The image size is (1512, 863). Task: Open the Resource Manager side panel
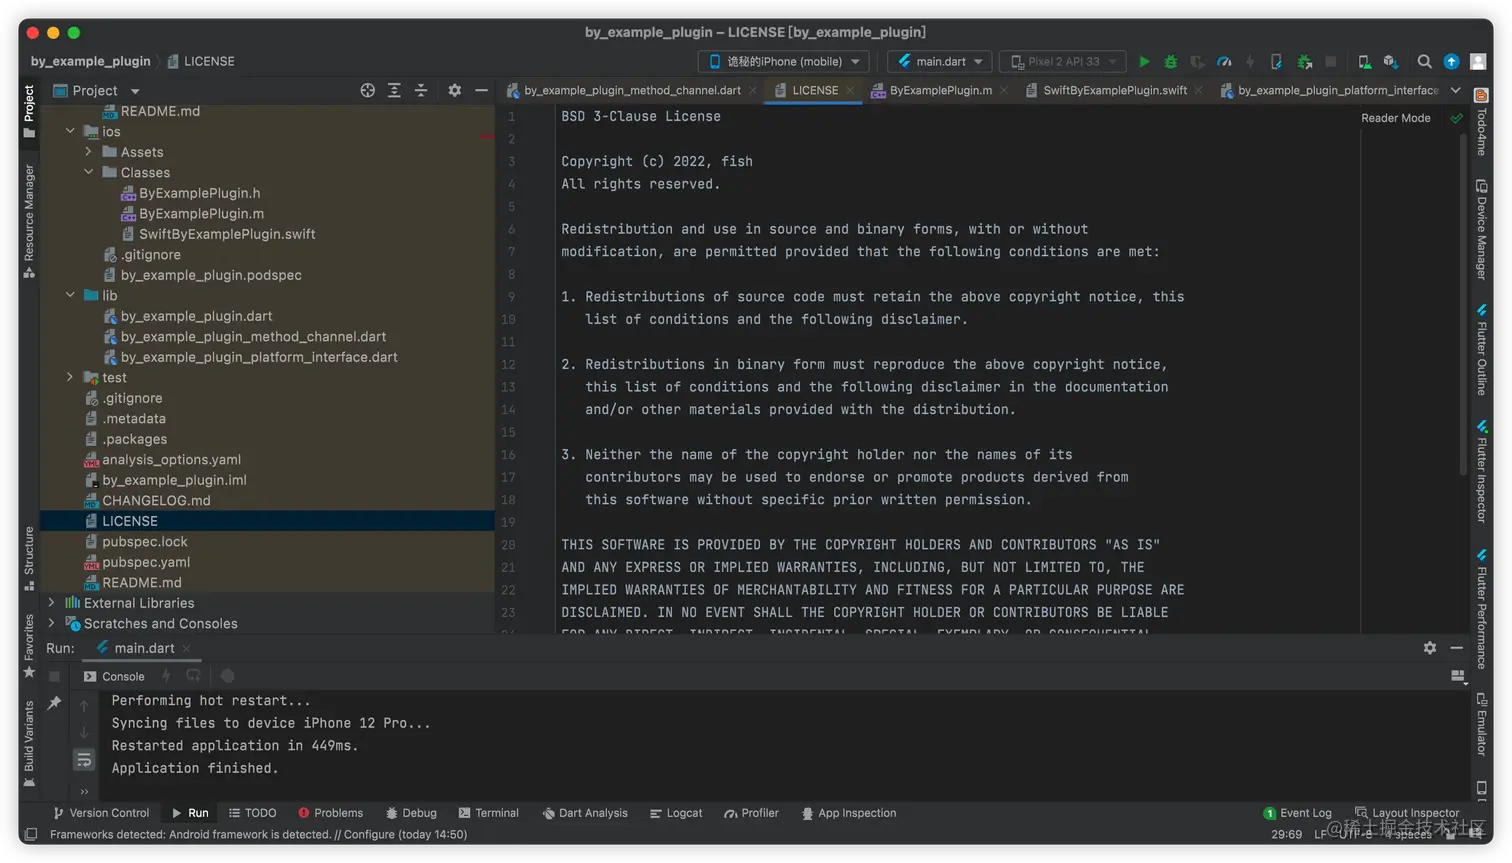tap(29, 221)
